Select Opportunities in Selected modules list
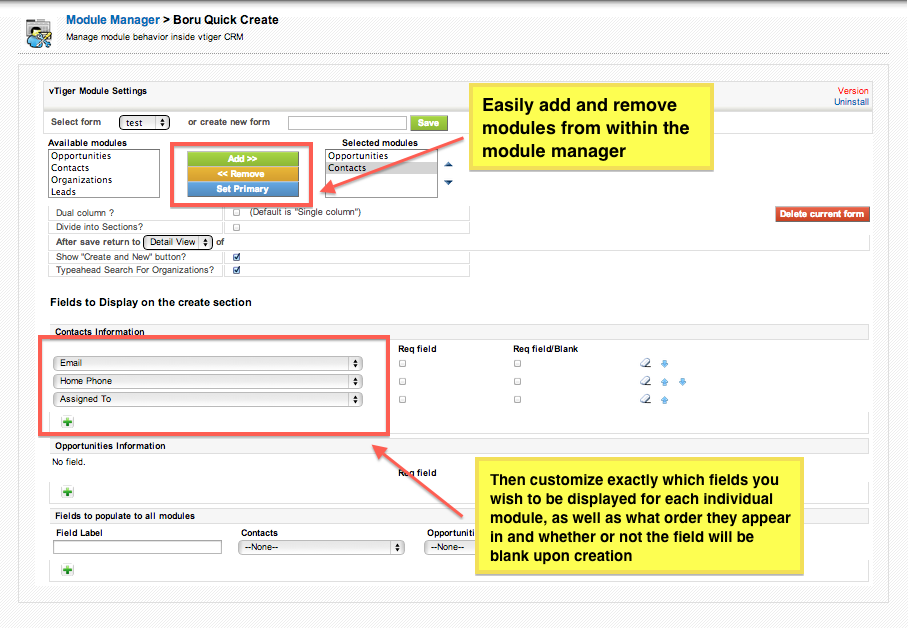908x628 pixels. pyautogui.click(x=381, y=156)
